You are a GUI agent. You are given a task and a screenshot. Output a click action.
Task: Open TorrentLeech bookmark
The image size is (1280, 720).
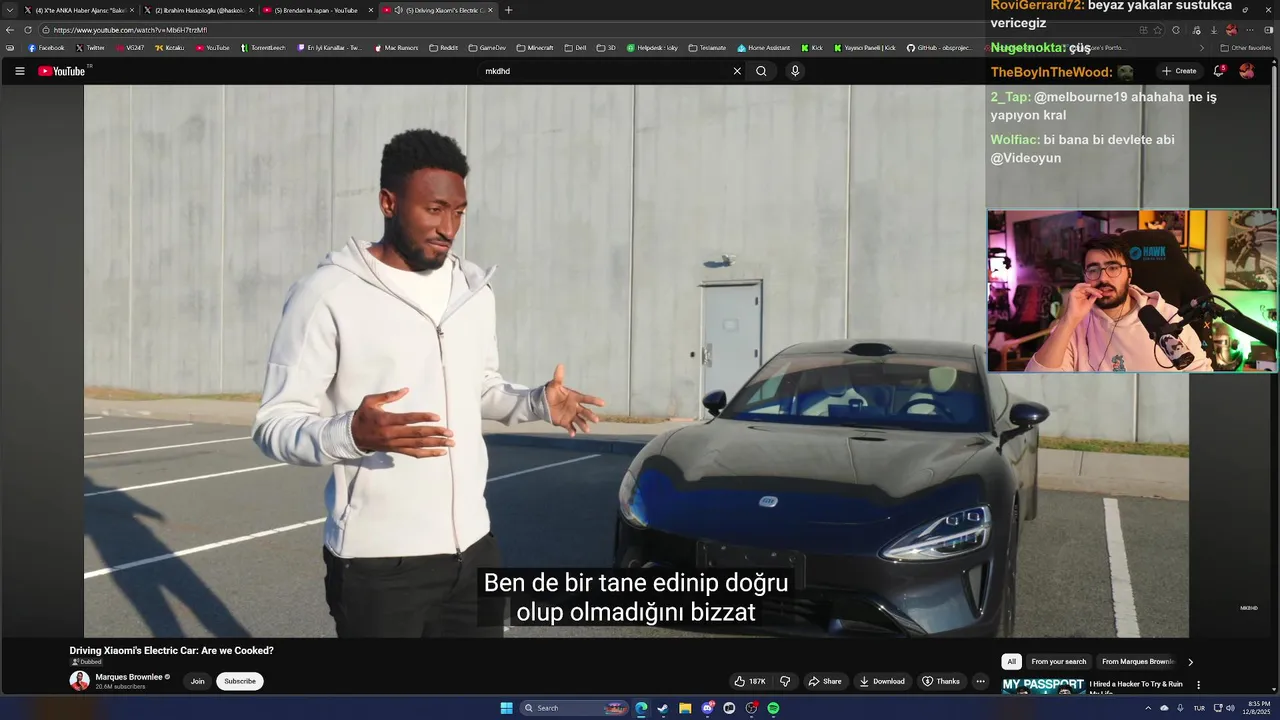pyautogui.click(x=263, y=48)
